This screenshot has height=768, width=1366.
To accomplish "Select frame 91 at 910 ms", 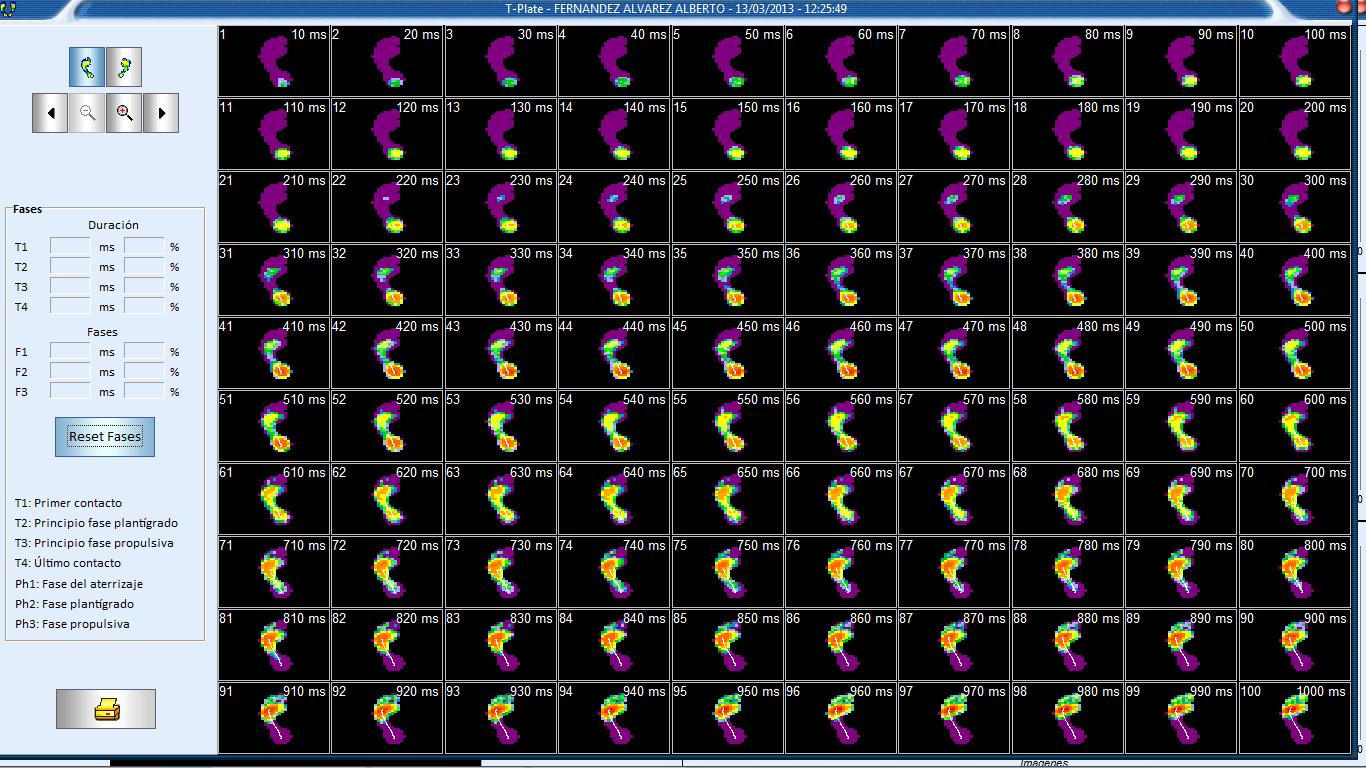I will point(274,718).
